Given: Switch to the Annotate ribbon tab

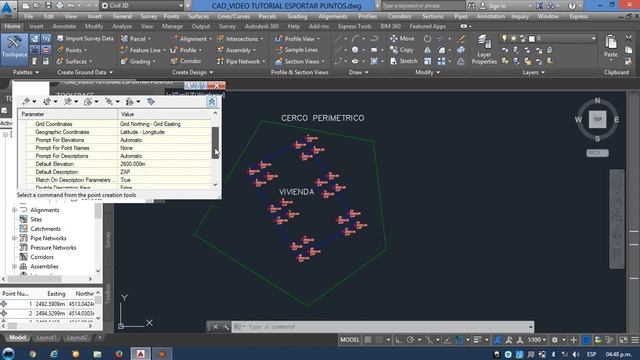Looking at the screenshot, I should 64,26.
